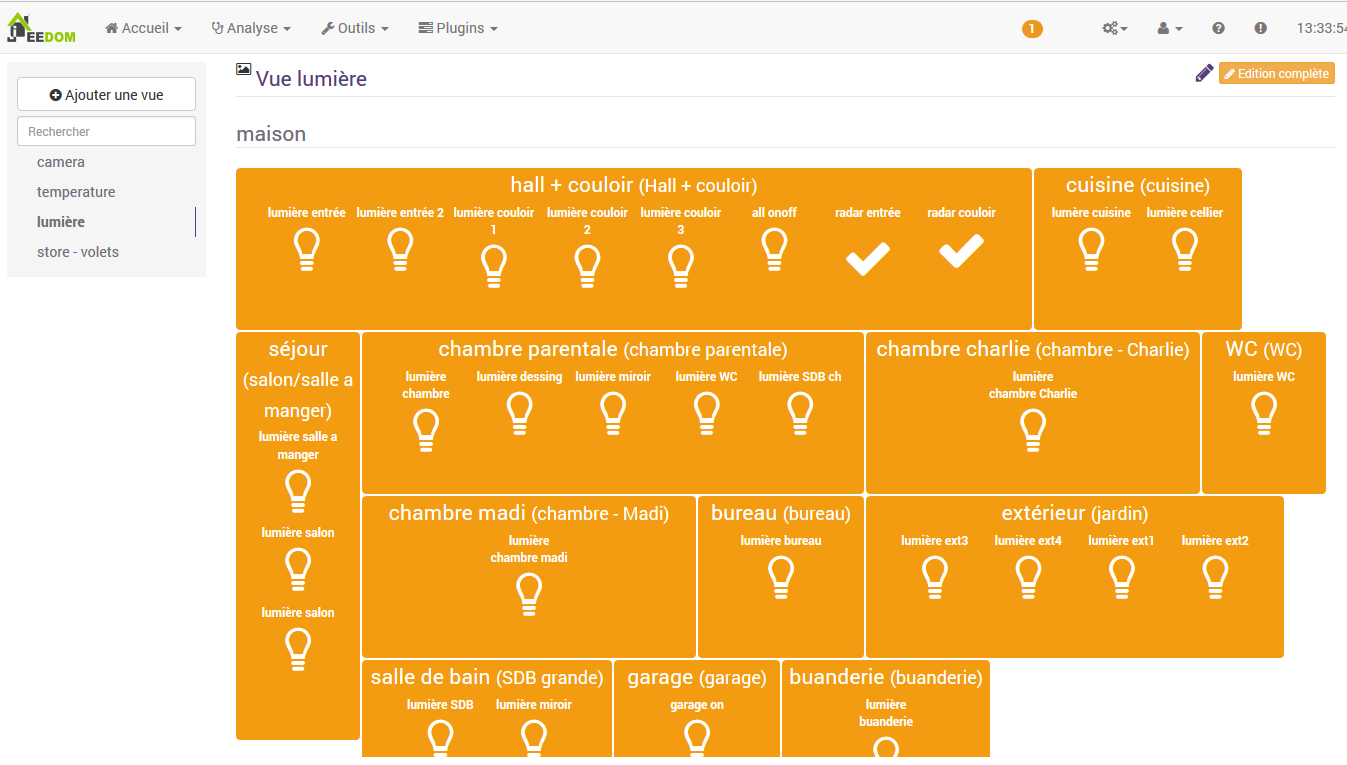Toggle lumière chambre madi bulb
This screenshot has width=1347, height=765.
coord(529,594)
